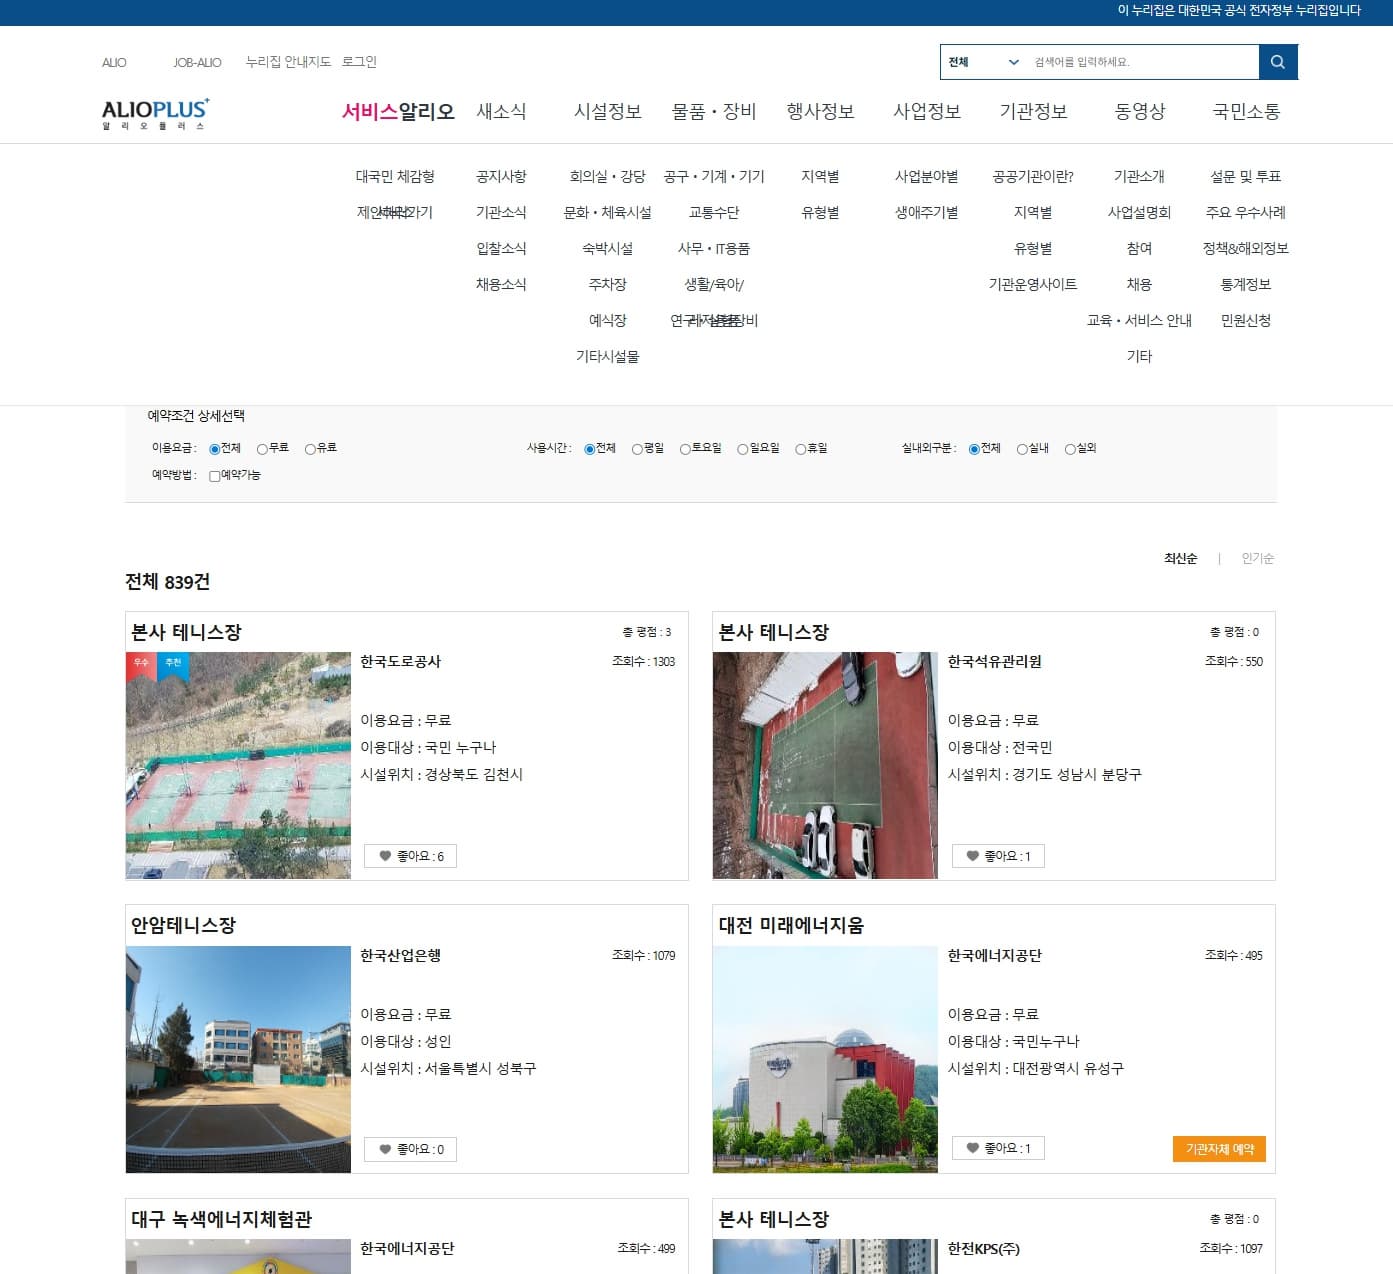Select 유료 radio for 이용요금
Viewport: 1393px width, 1274px height.
pyautogui.click(x=310, y=449)
